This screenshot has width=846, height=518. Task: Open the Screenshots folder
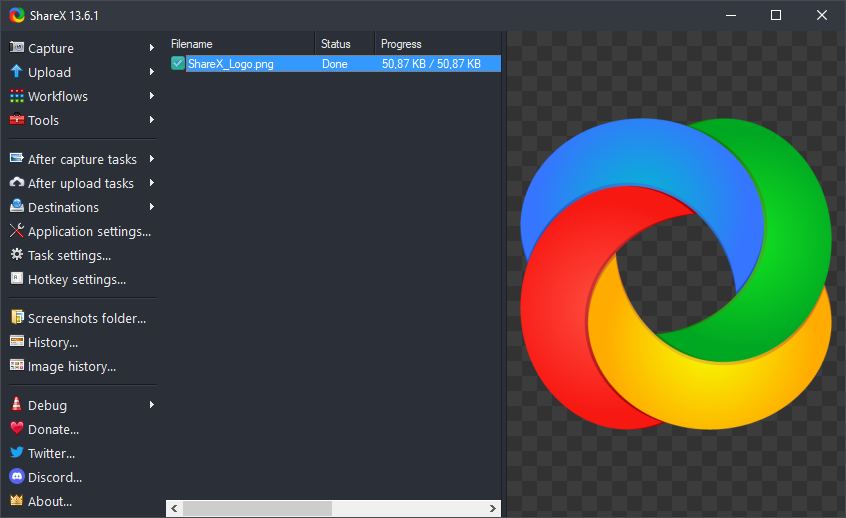pos(86,318)
